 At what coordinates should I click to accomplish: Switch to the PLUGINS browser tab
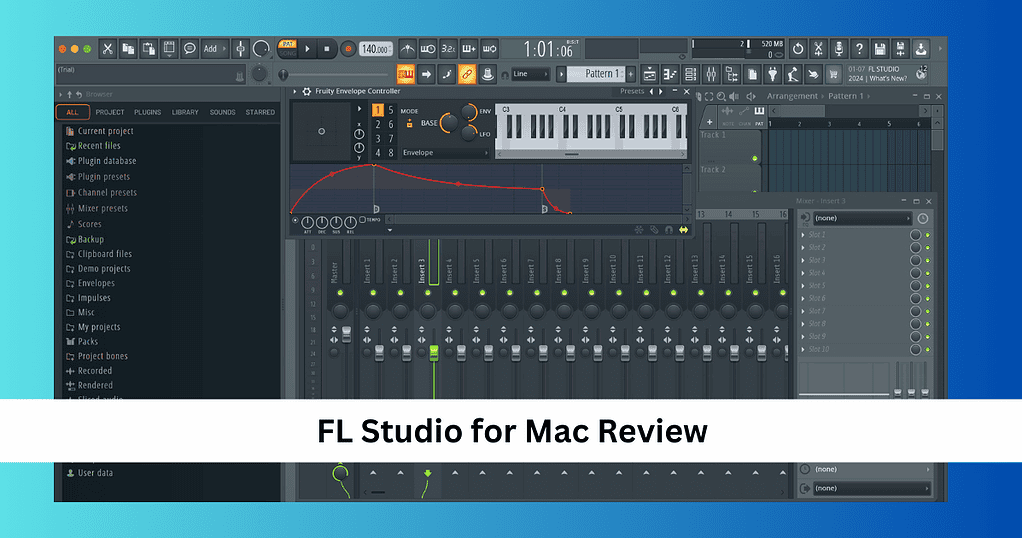click(x=147, y=112)
